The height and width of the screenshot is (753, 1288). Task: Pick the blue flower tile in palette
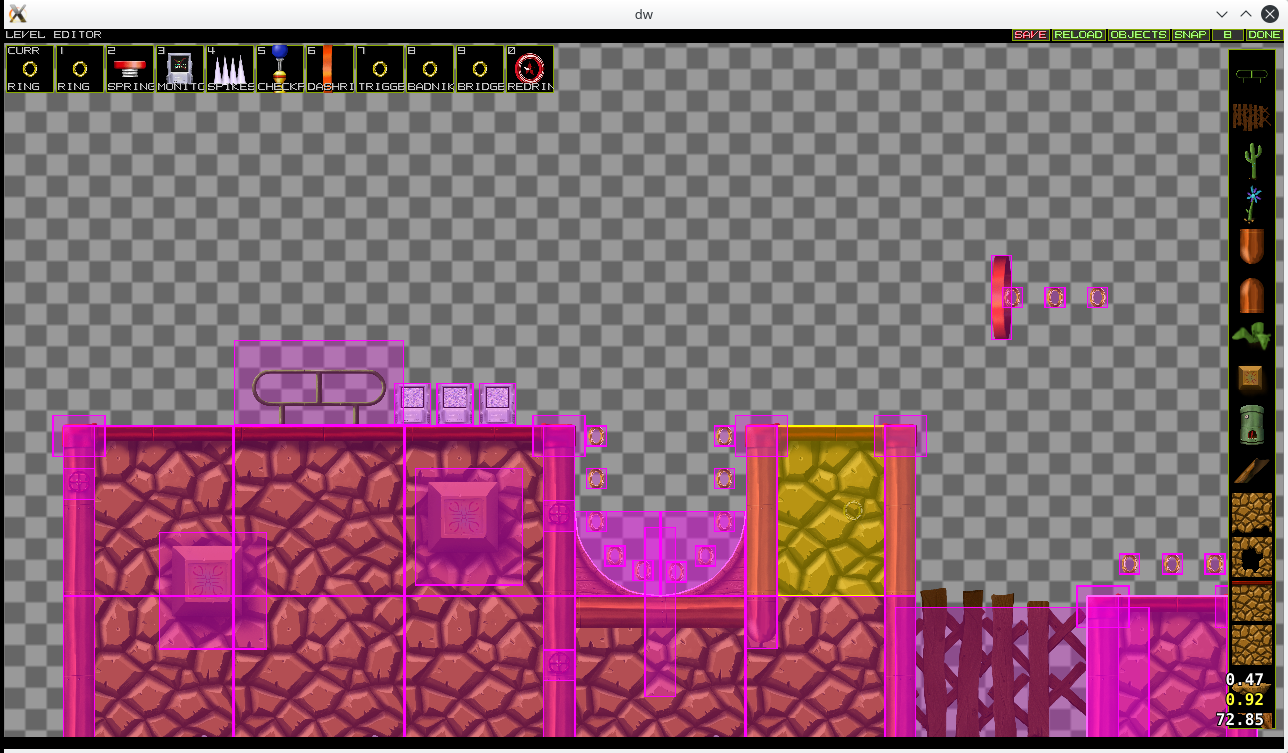(x=1250, y=203)
